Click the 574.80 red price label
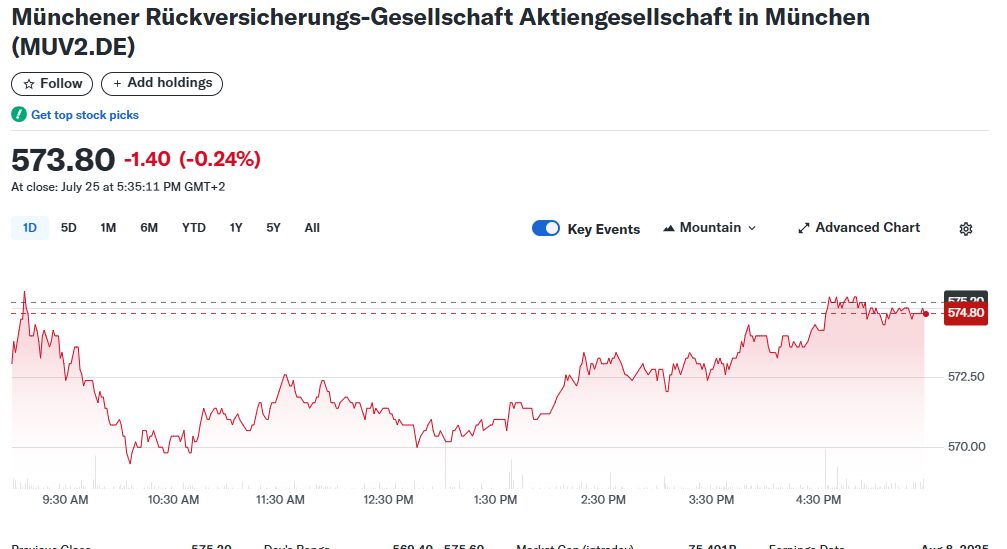The image size is (1007, 549). 965,313
